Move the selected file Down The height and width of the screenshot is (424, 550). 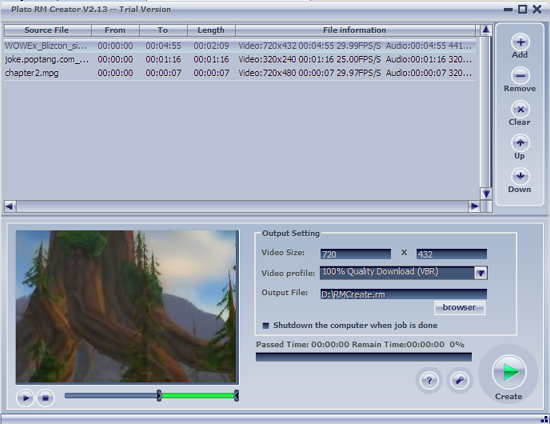coord(520,176)
